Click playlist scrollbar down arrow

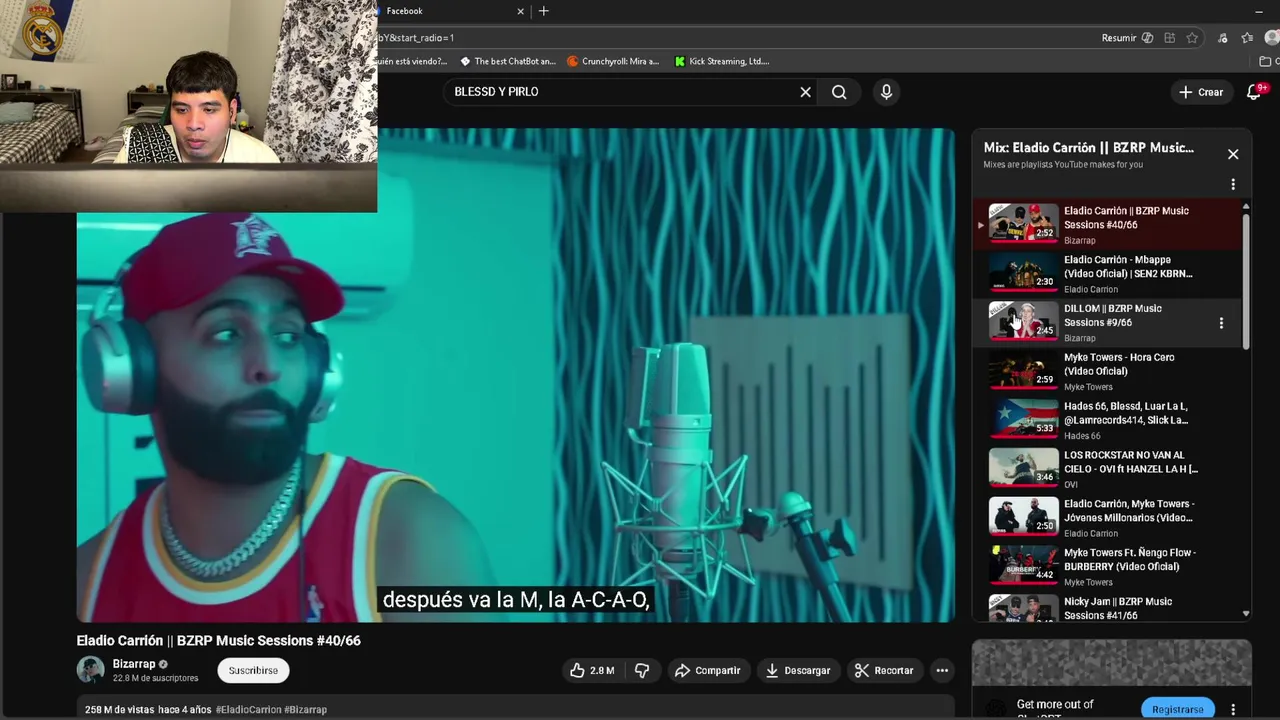[1246, 614]
